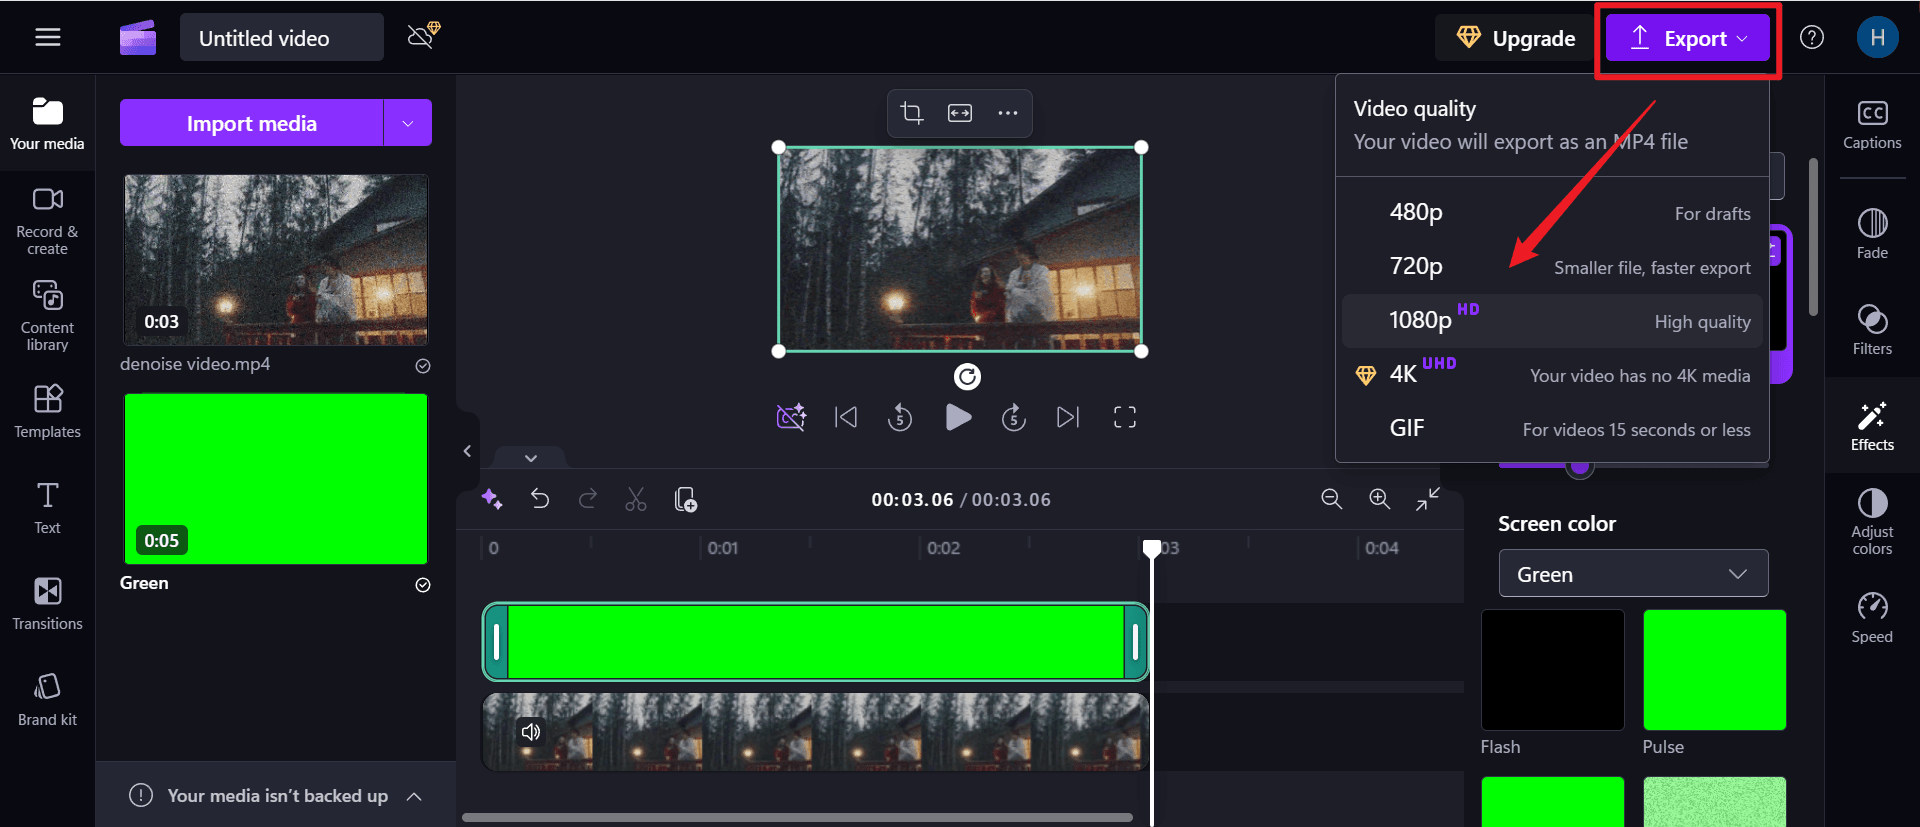Select the denoise video.mp4 thumbnail

tap(276, 260)
